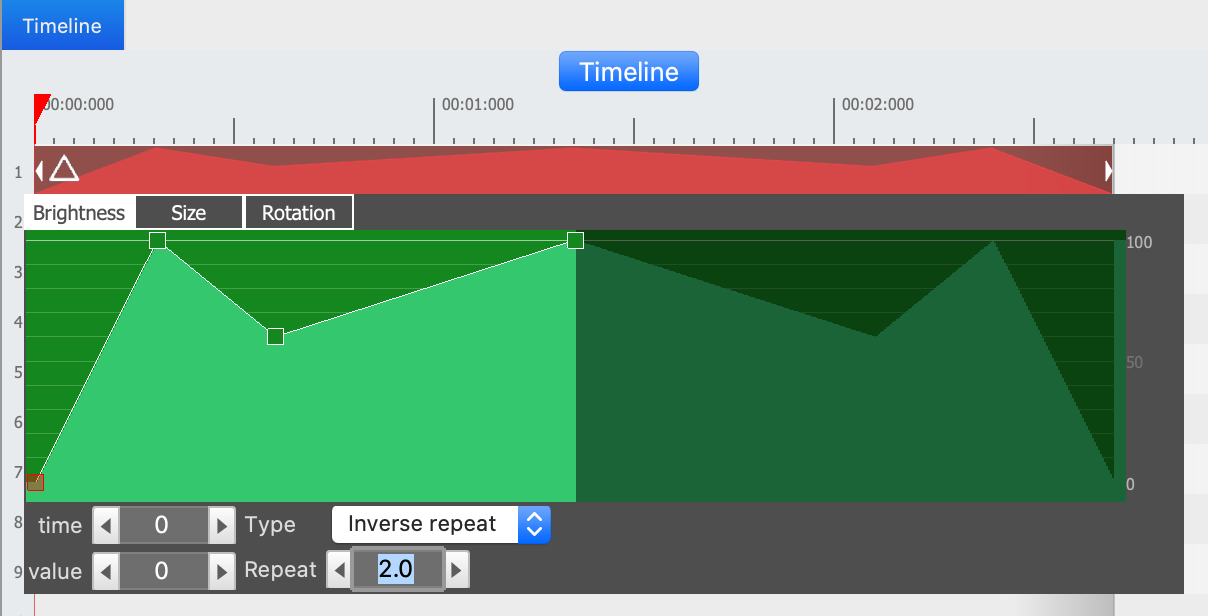Increase time with the right arrow stepper
This screenshot has width=1208, height=616.
pyautogui.click(x=221, y=524)
